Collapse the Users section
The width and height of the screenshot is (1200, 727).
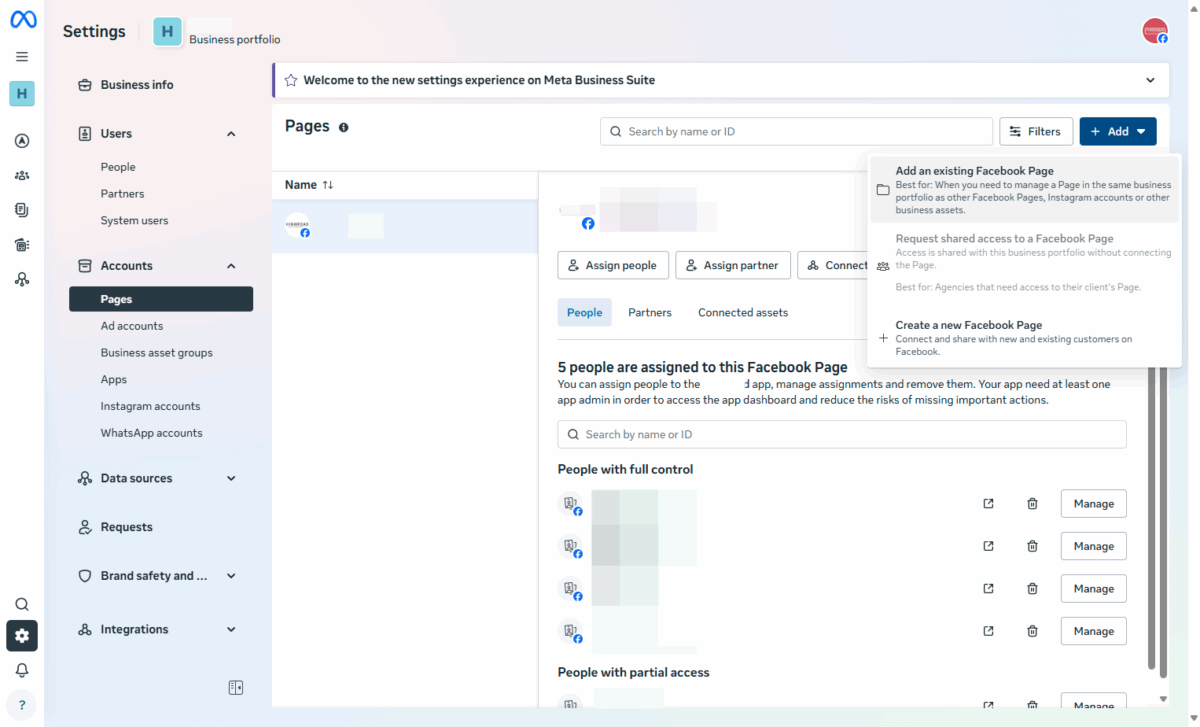coord(231,134)
